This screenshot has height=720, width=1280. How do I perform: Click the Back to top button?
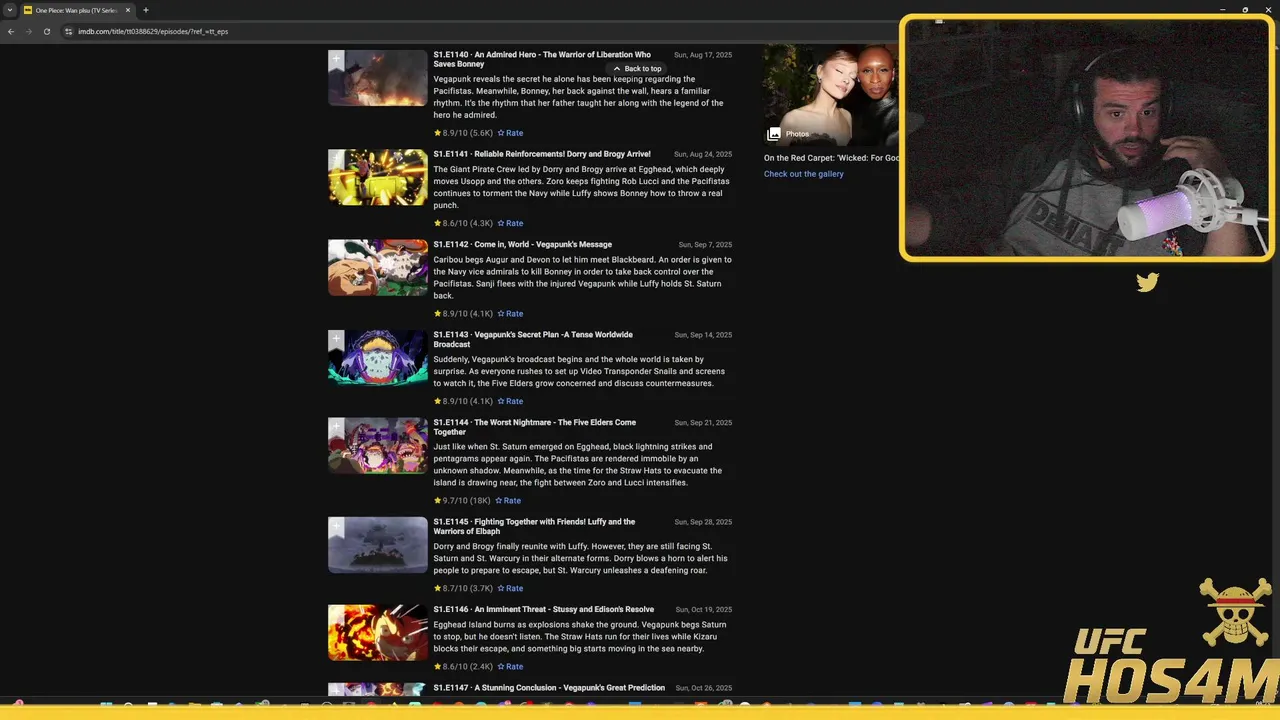[637, 69]
